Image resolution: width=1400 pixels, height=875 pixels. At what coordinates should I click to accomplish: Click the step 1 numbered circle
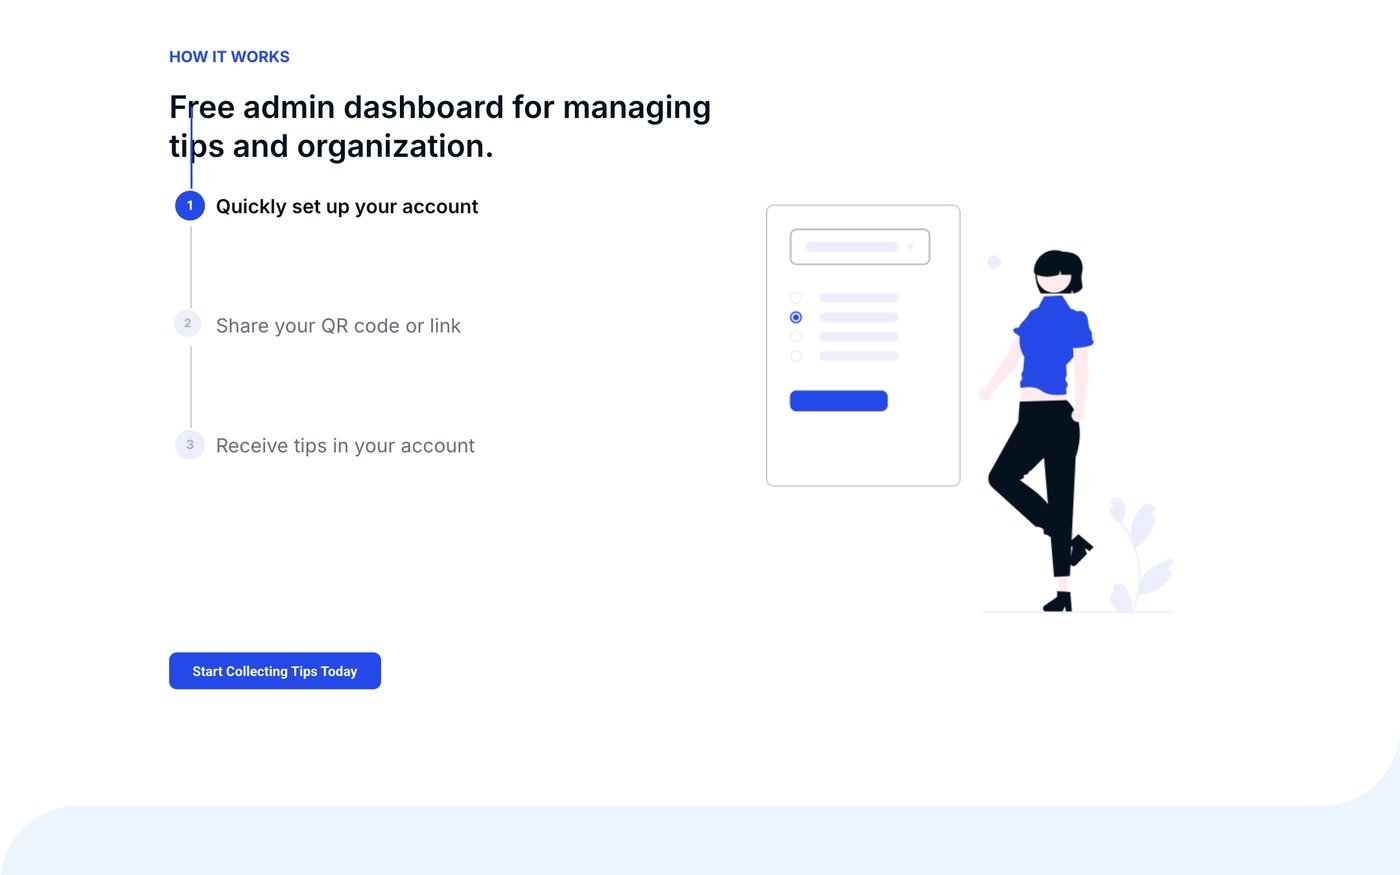[190, 206]
